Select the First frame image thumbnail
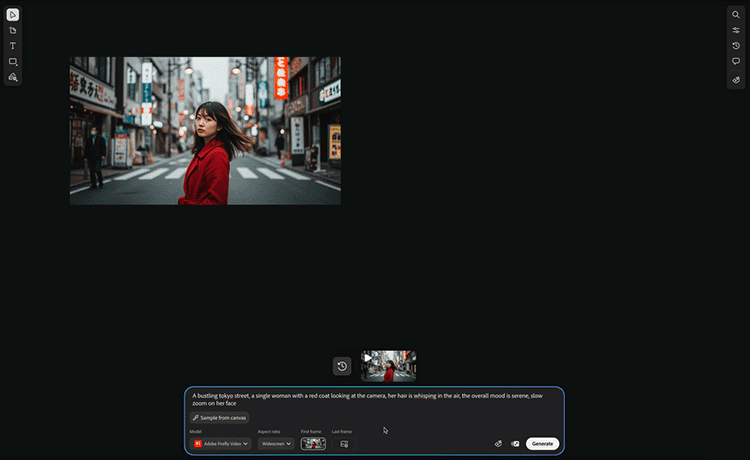Screen dimensions: 750x460 point(313,443)
